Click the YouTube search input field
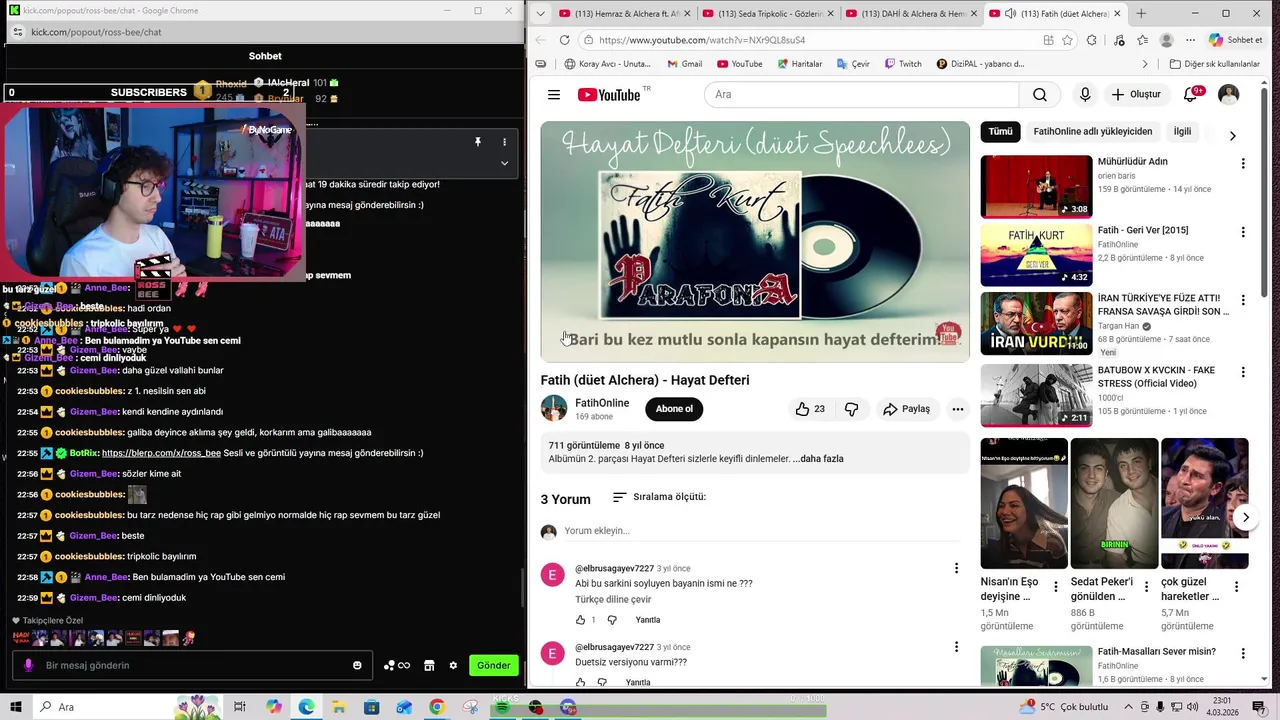1280x720 pixels. point(861,95)
